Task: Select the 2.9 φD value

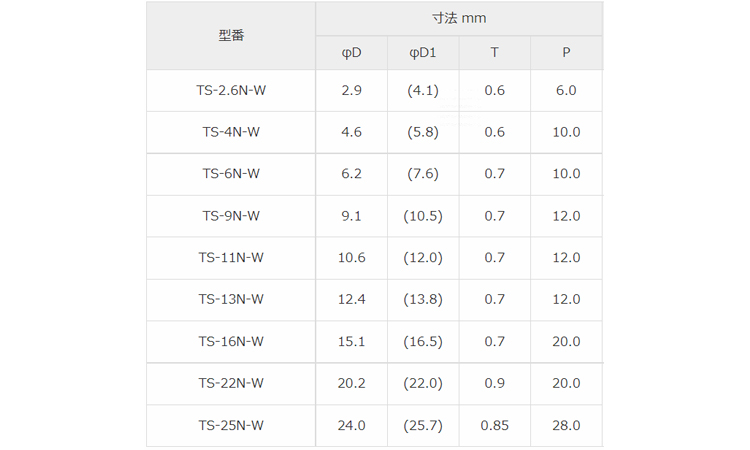Action: coord(351,90)
